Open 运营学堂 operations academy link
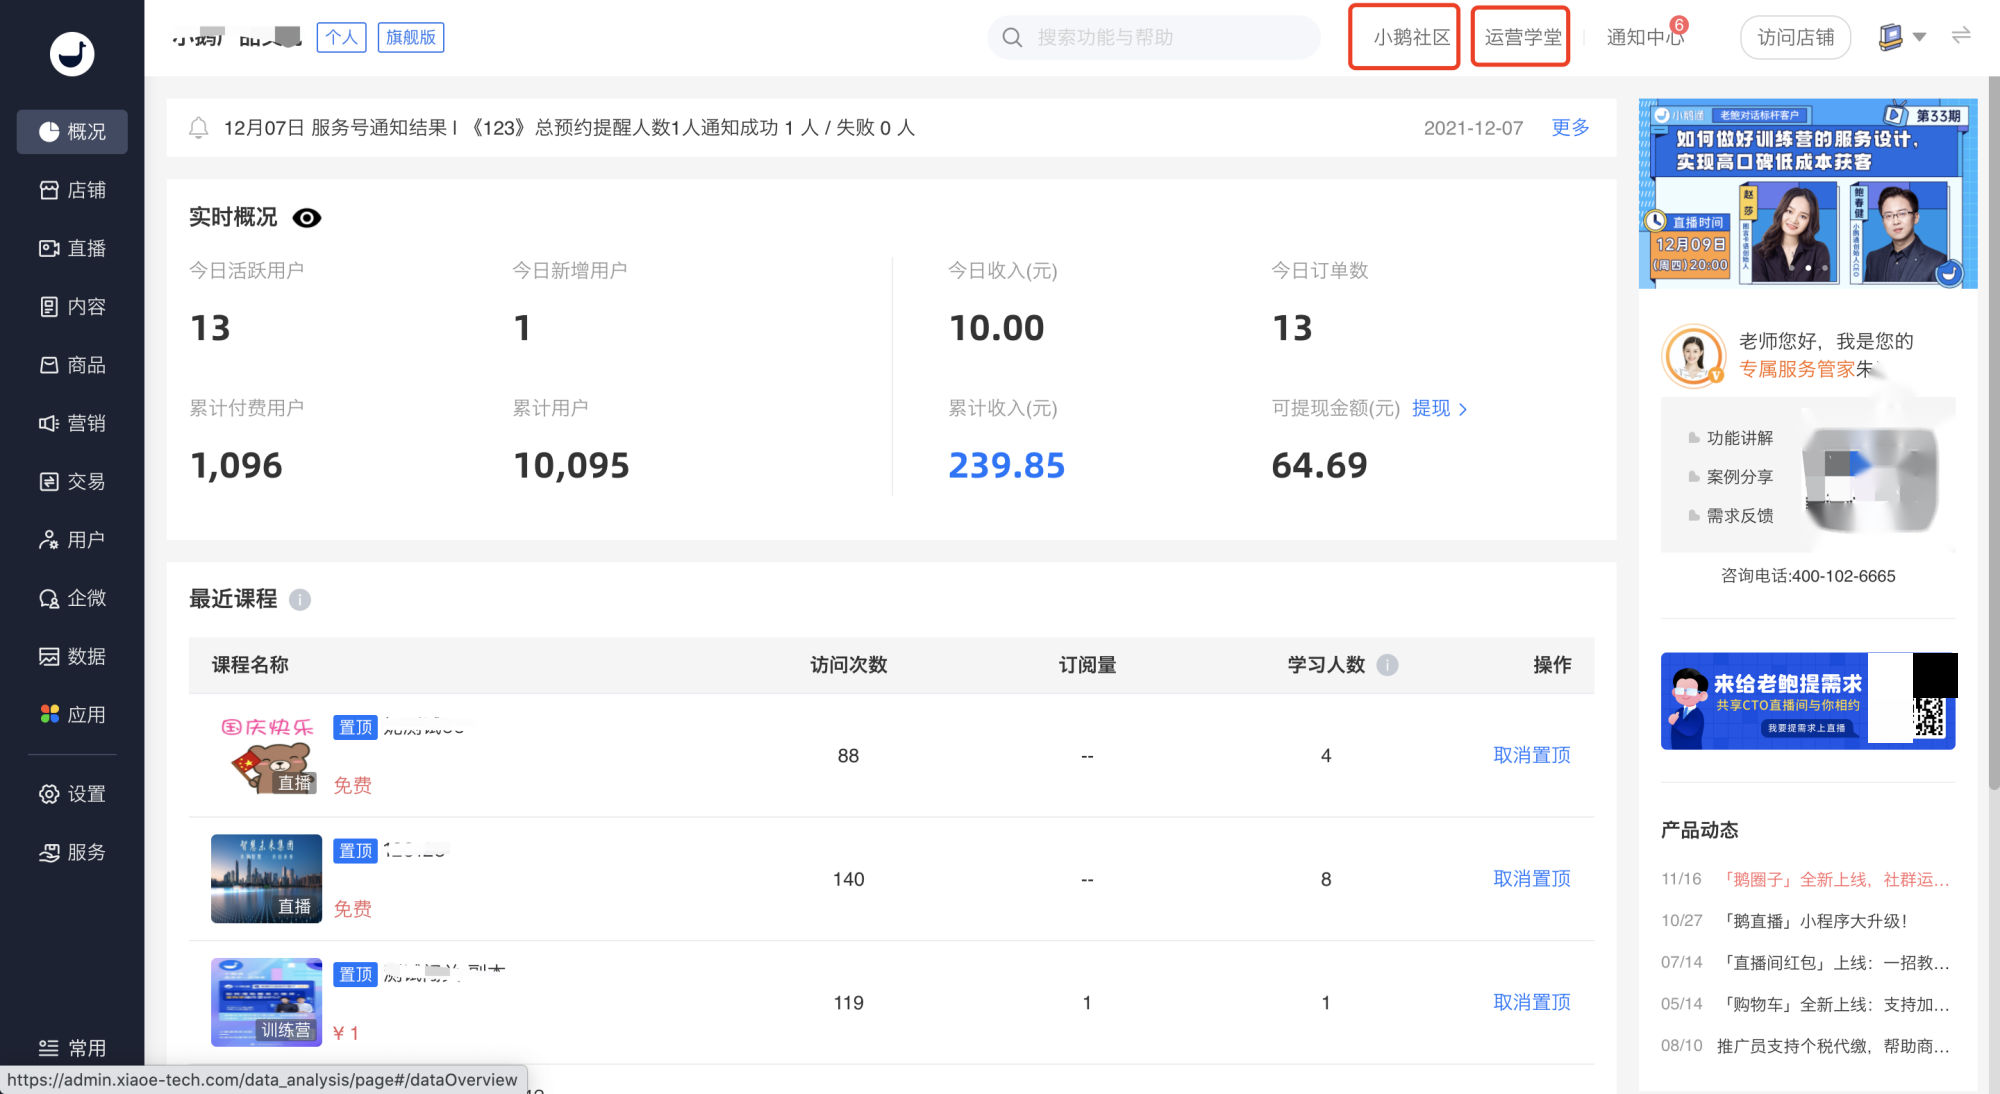The width and height of the screenshot is (2000, 1094). coord(1522,37)
